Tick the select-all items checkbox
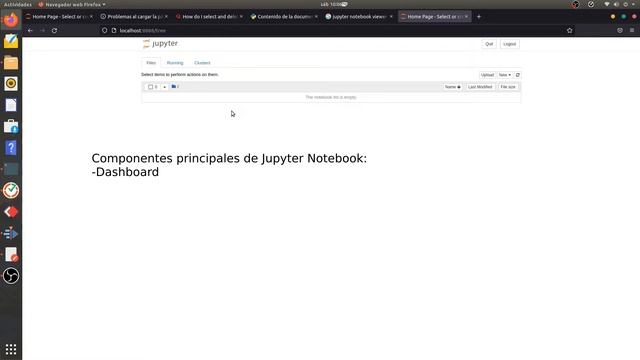 tap(151, 87)
